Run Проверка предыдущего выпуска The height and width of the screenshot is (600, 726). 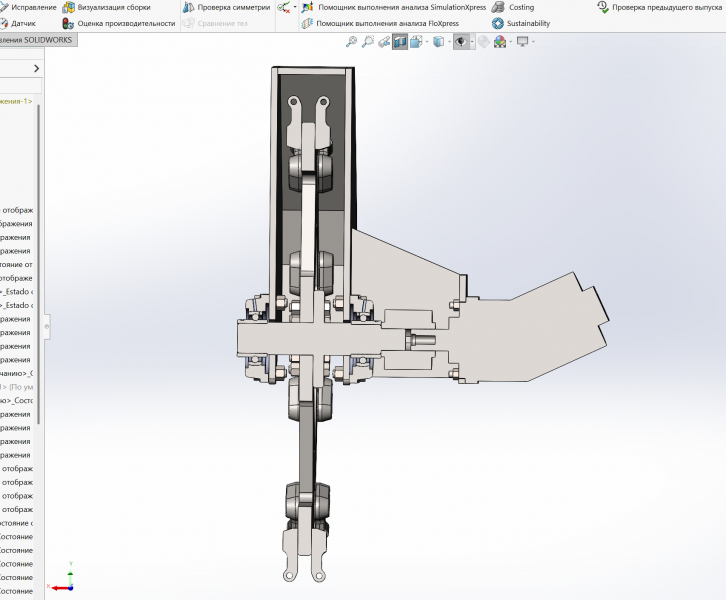660,7
